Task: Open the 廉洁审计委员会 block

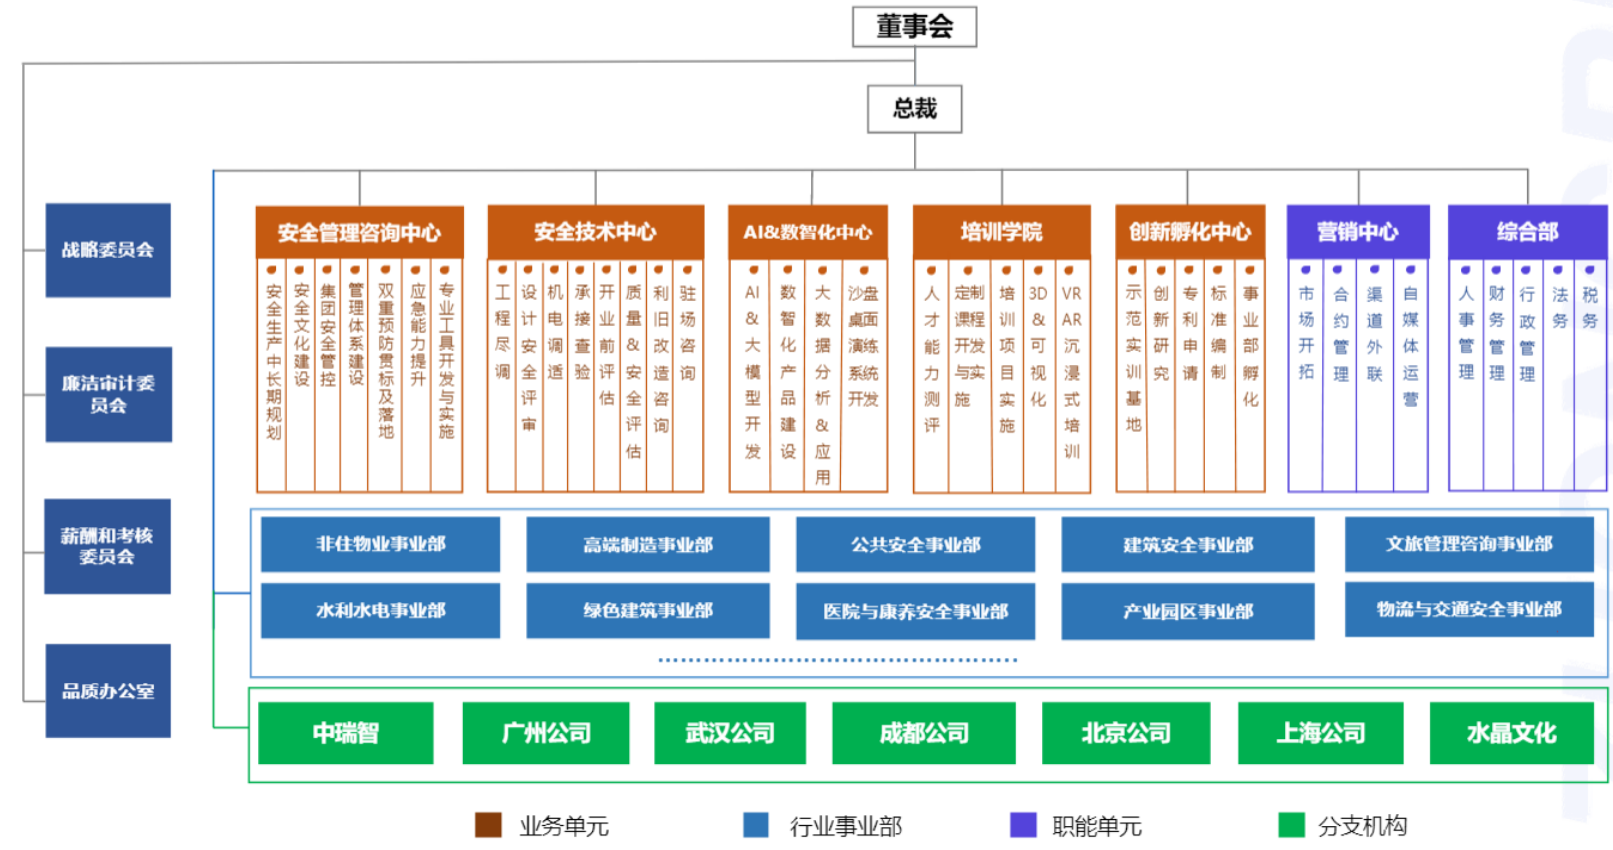Action: (108, 394)
